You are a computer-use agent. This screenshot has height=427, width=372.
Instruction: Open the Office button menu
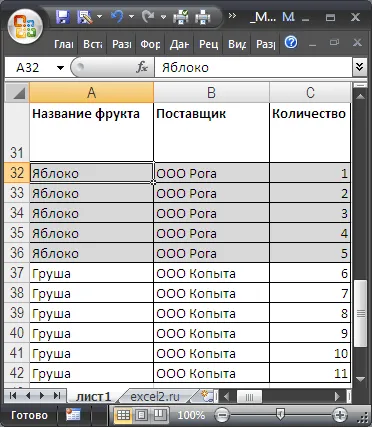click(25, 26)
